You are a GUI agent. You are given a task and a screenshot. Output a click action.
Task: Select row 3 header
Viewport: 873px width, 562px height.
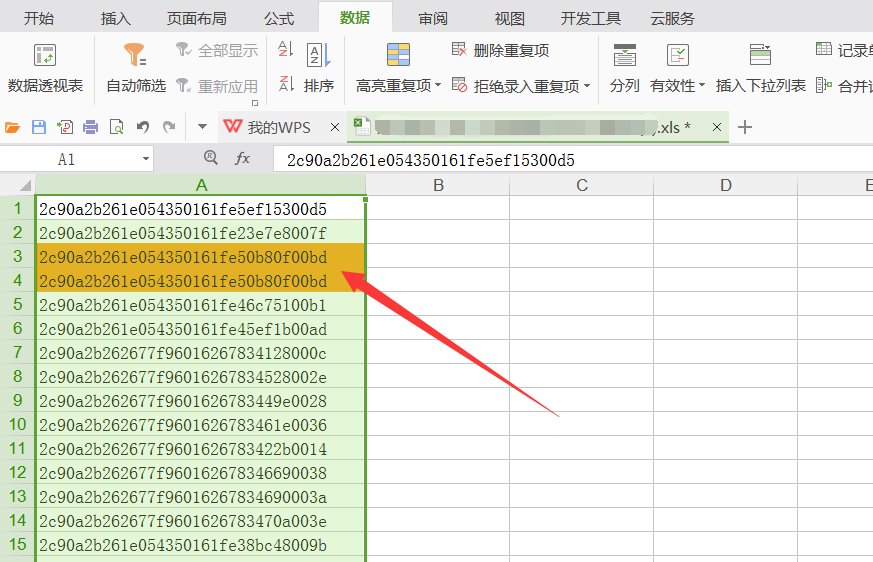pyautogui.click(x=18, y=256)
